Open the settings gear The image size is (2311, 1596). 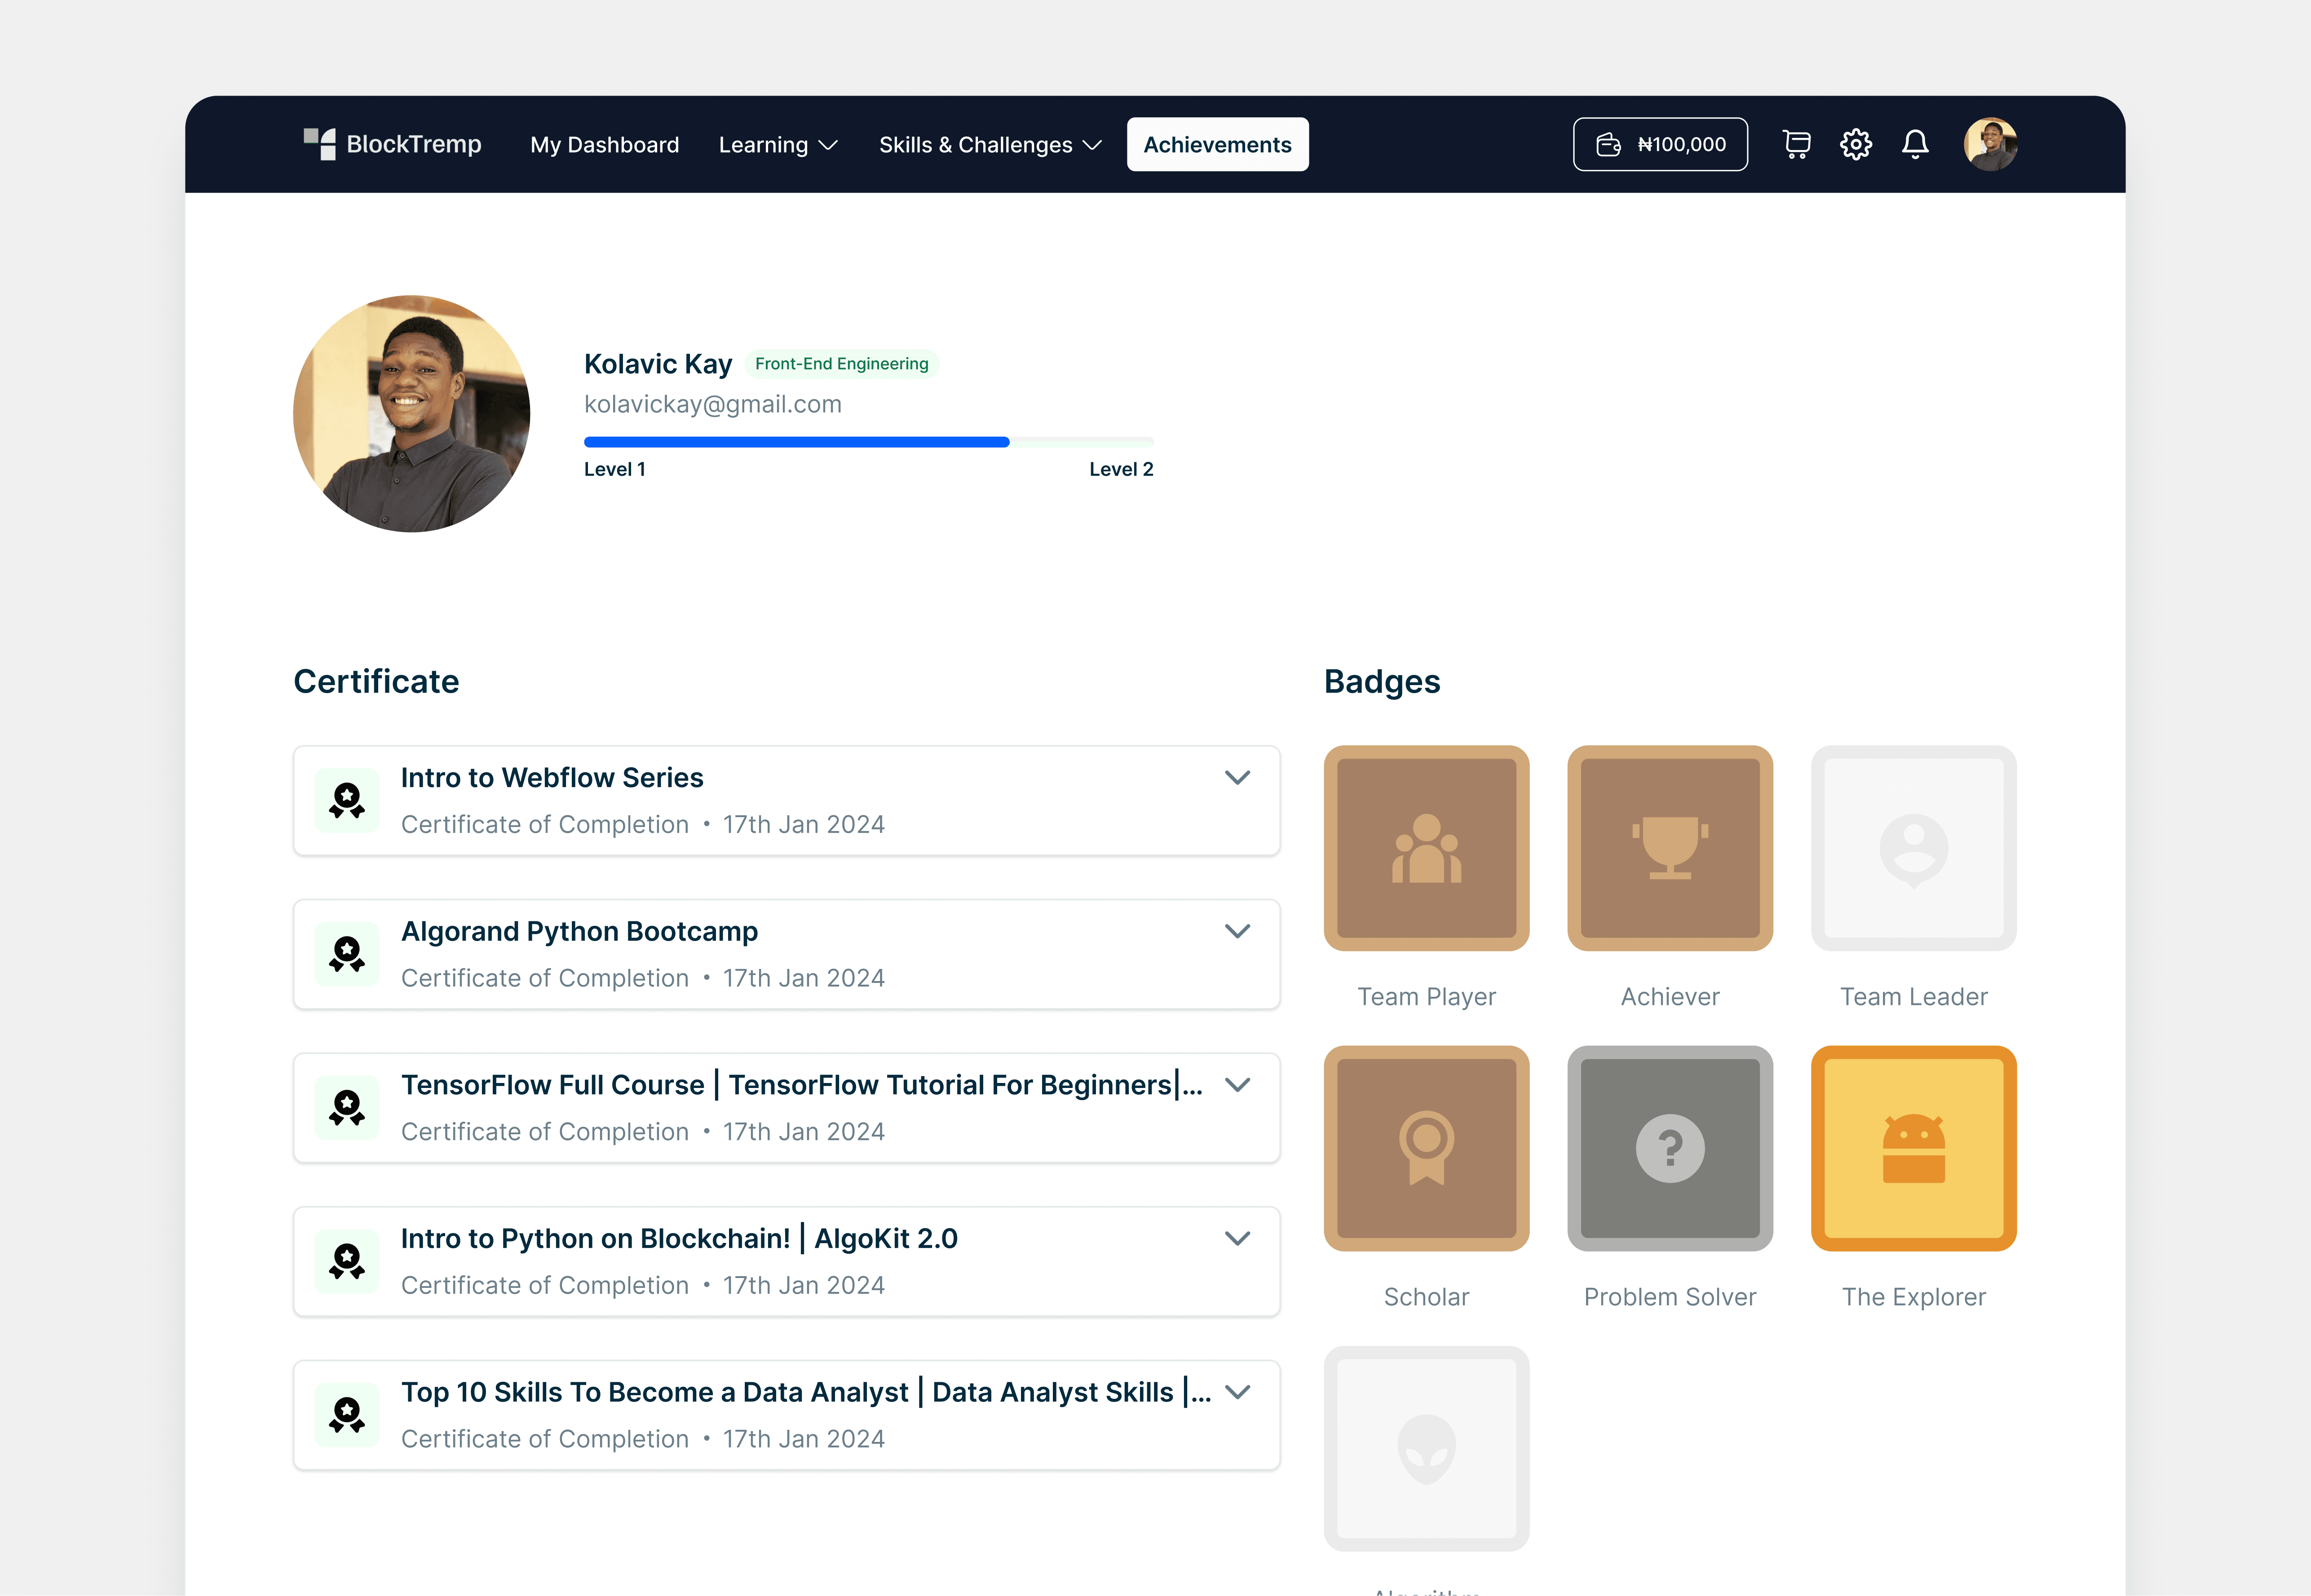coord(1855,144)
